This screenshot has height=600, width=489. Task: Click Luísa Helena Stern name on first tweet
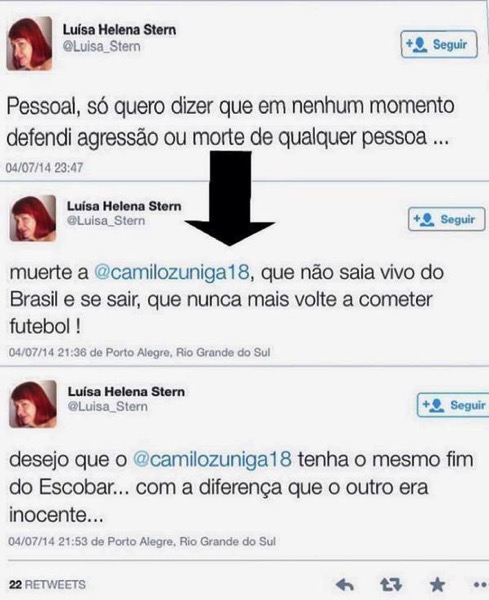(x=119, y=30)
